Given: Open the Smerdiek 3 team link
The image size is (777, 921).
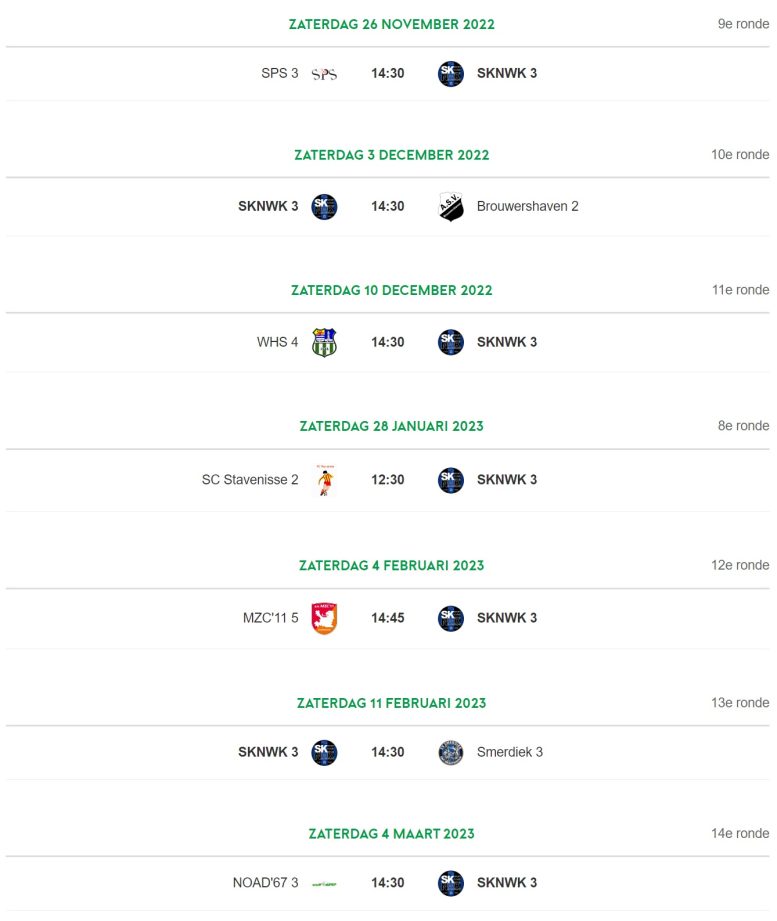Looking at the screenshot, I should point(510,752).
